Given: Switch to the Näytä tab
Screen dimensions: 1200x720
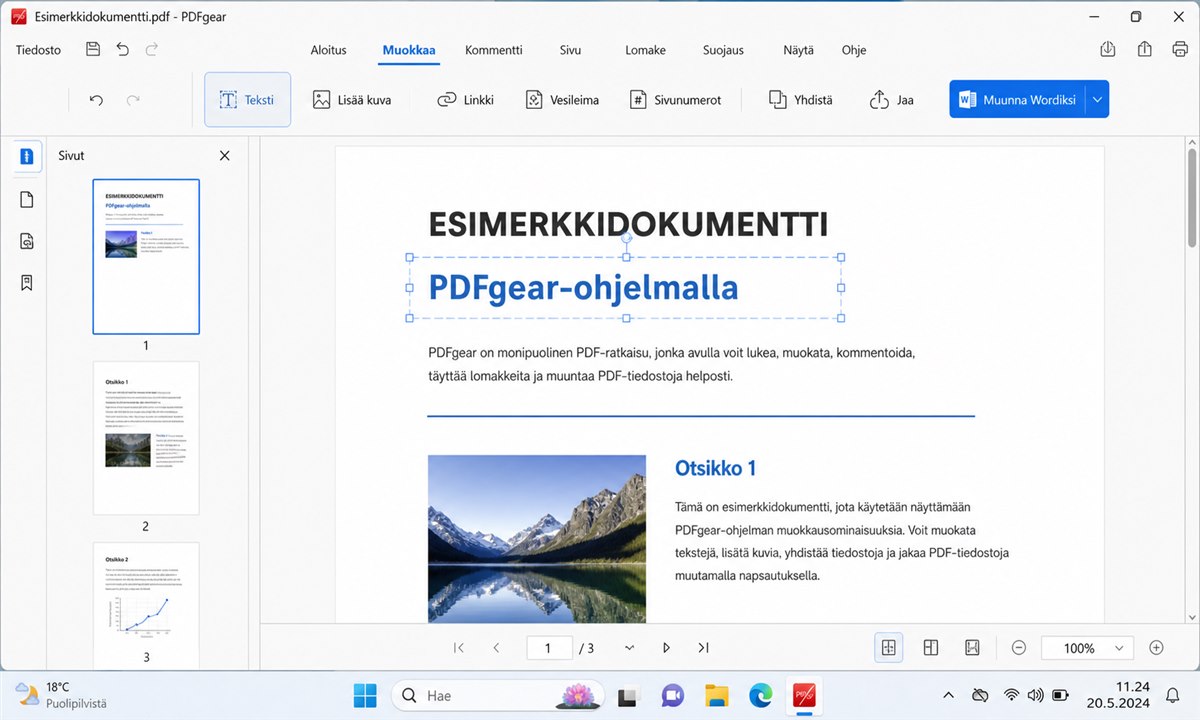Looking at the screenshot, I should 798,50.
